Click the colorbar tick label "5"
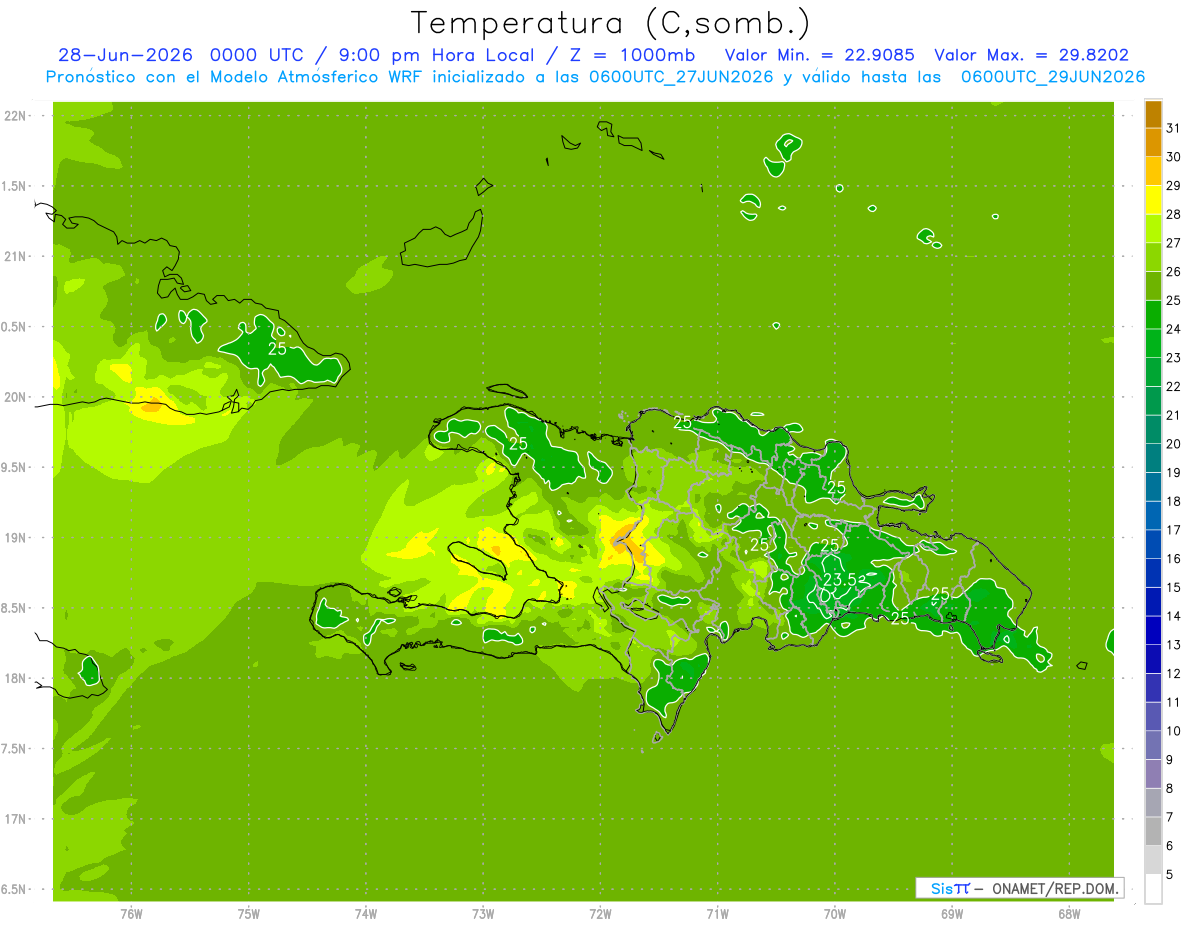1200x927 pixels. 1170,875
